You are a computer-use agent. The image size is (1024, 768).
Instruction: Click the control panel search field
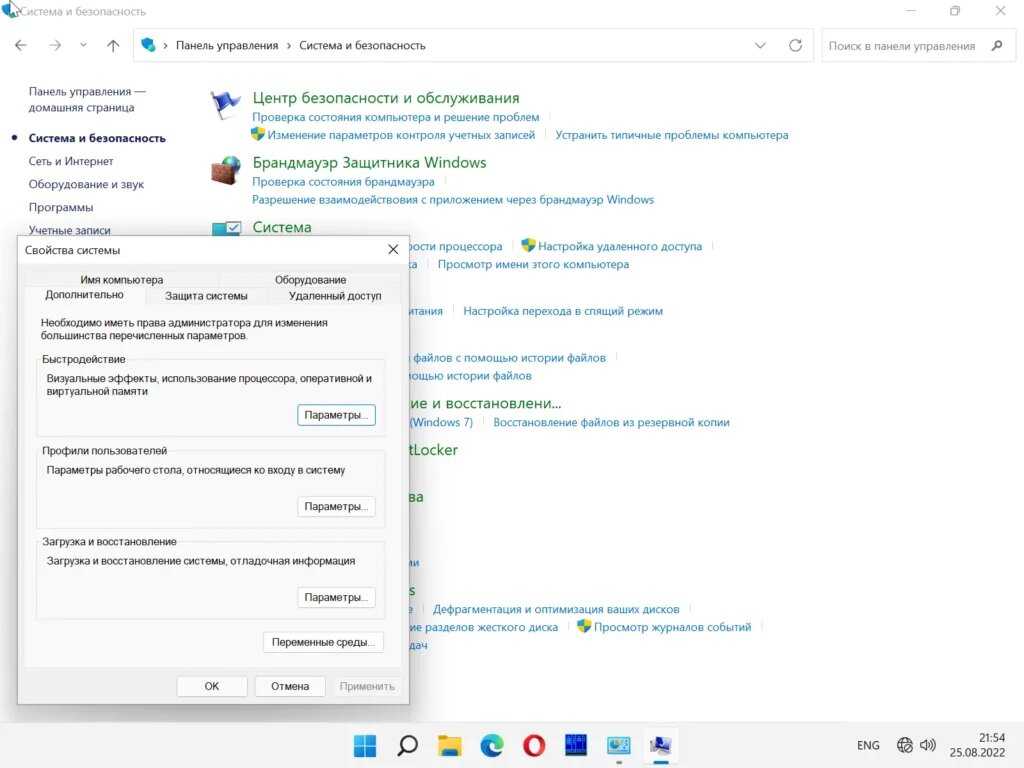[901, 45]
